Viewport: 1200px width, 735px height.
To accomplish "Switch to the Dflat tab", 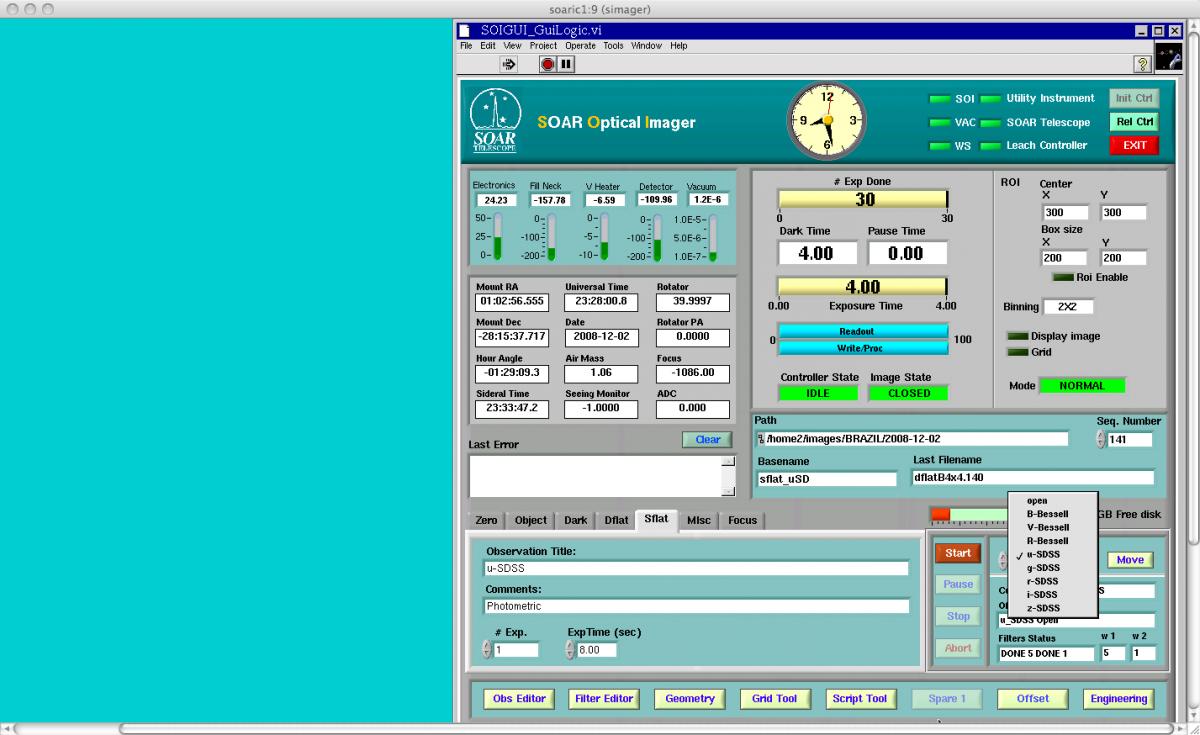I will pos(616,520).
